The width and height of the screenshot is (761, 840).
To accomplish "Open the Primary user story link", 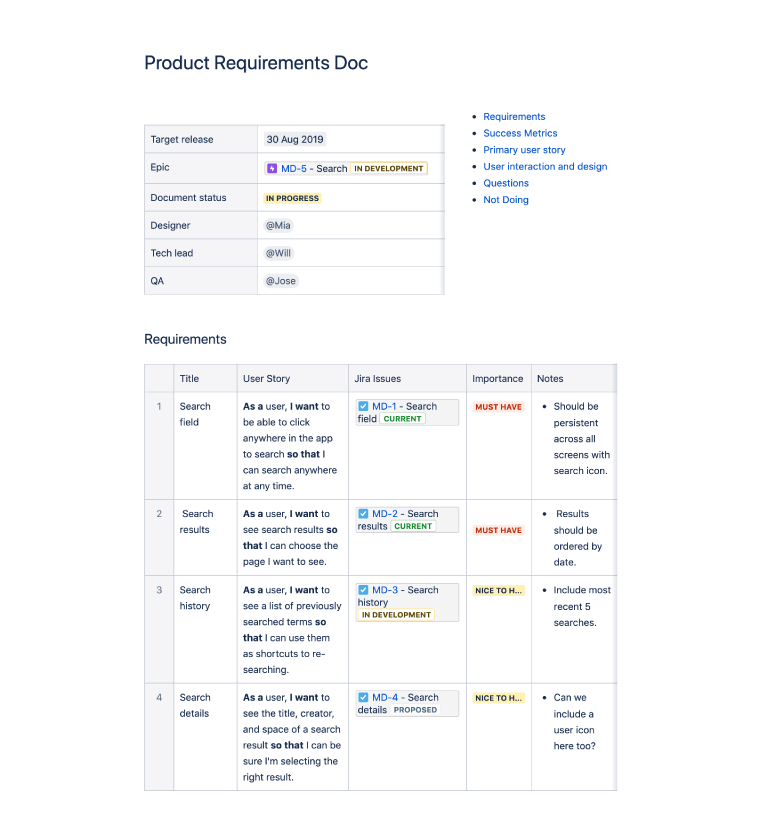I will [x=524, y=150].
